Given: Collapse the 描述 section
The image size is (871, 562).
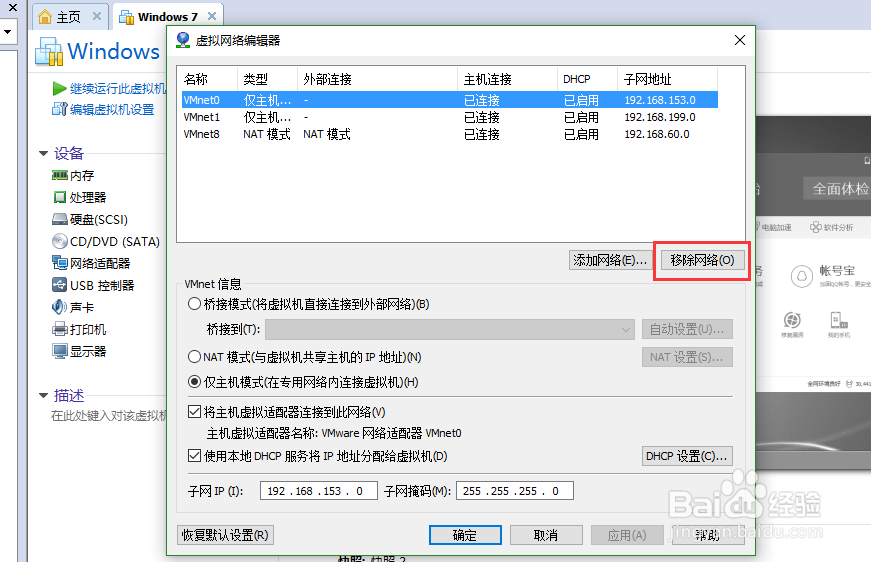Looking at the screenshot, I should pos(43,395).
